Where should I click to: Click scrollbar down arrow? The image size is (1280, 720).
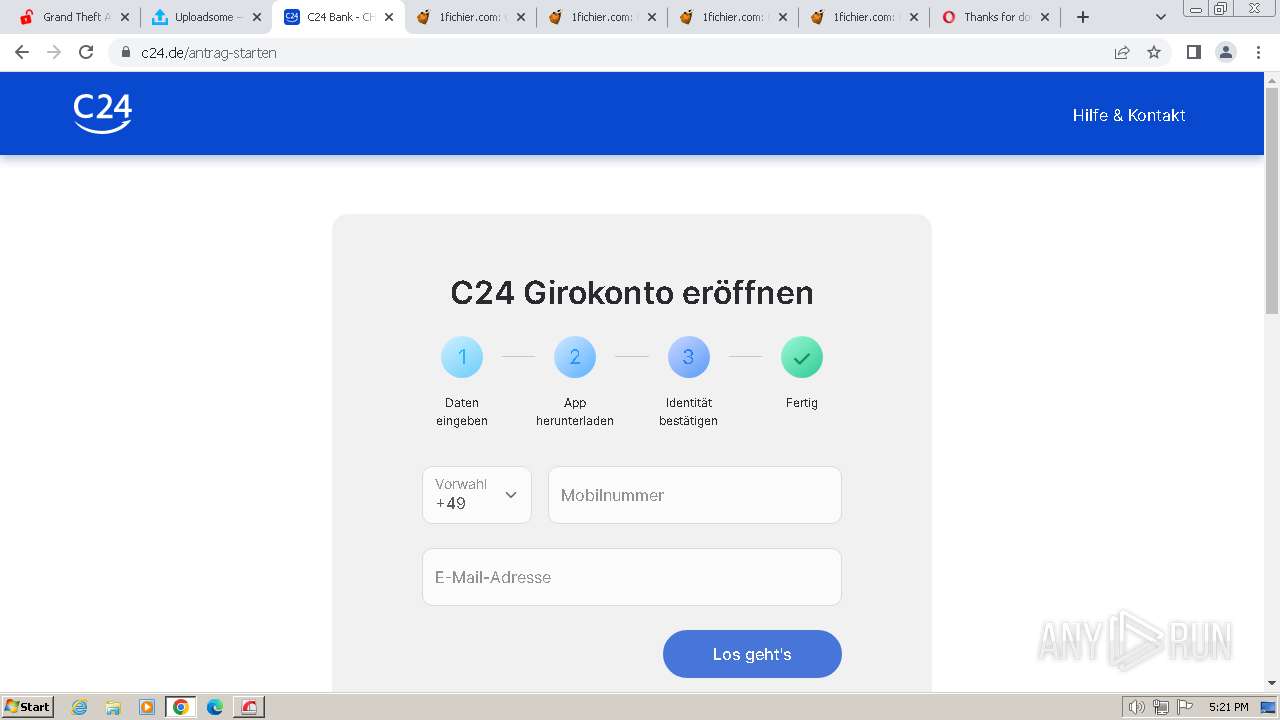point(1272,683)
